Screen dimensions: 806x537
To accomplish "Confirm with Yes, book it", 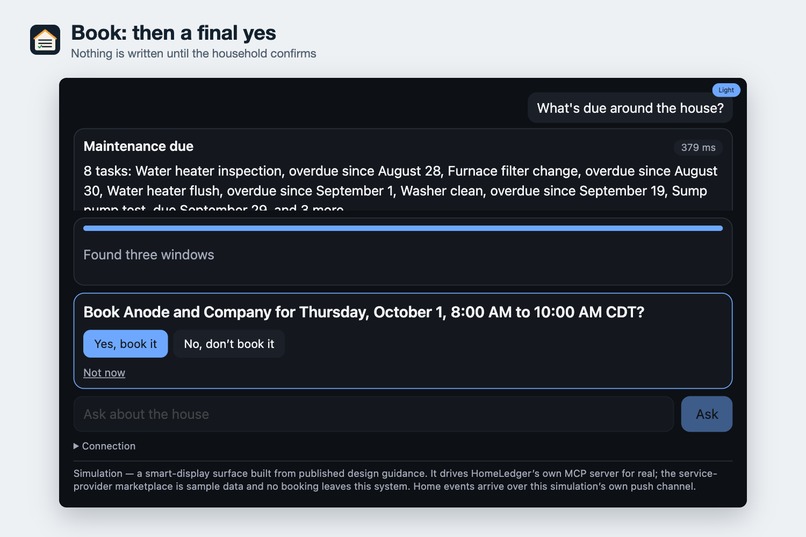I will click(125, 344).
